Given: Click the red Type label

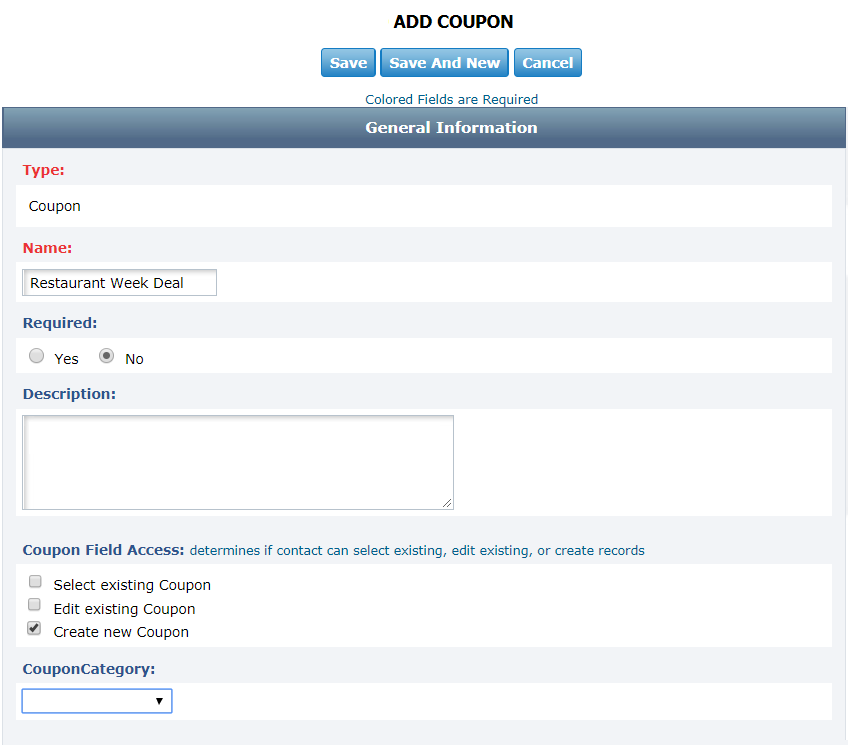Looking at the screenshot, I should point(43,170).
